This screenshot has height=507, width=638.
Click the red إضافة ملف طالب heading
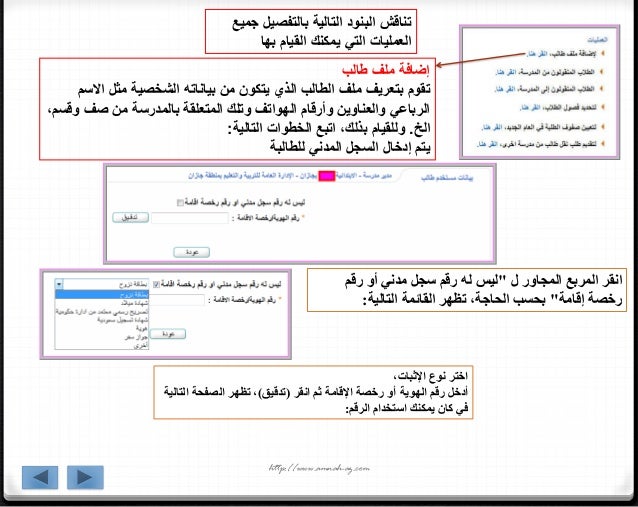click(385, 69)
